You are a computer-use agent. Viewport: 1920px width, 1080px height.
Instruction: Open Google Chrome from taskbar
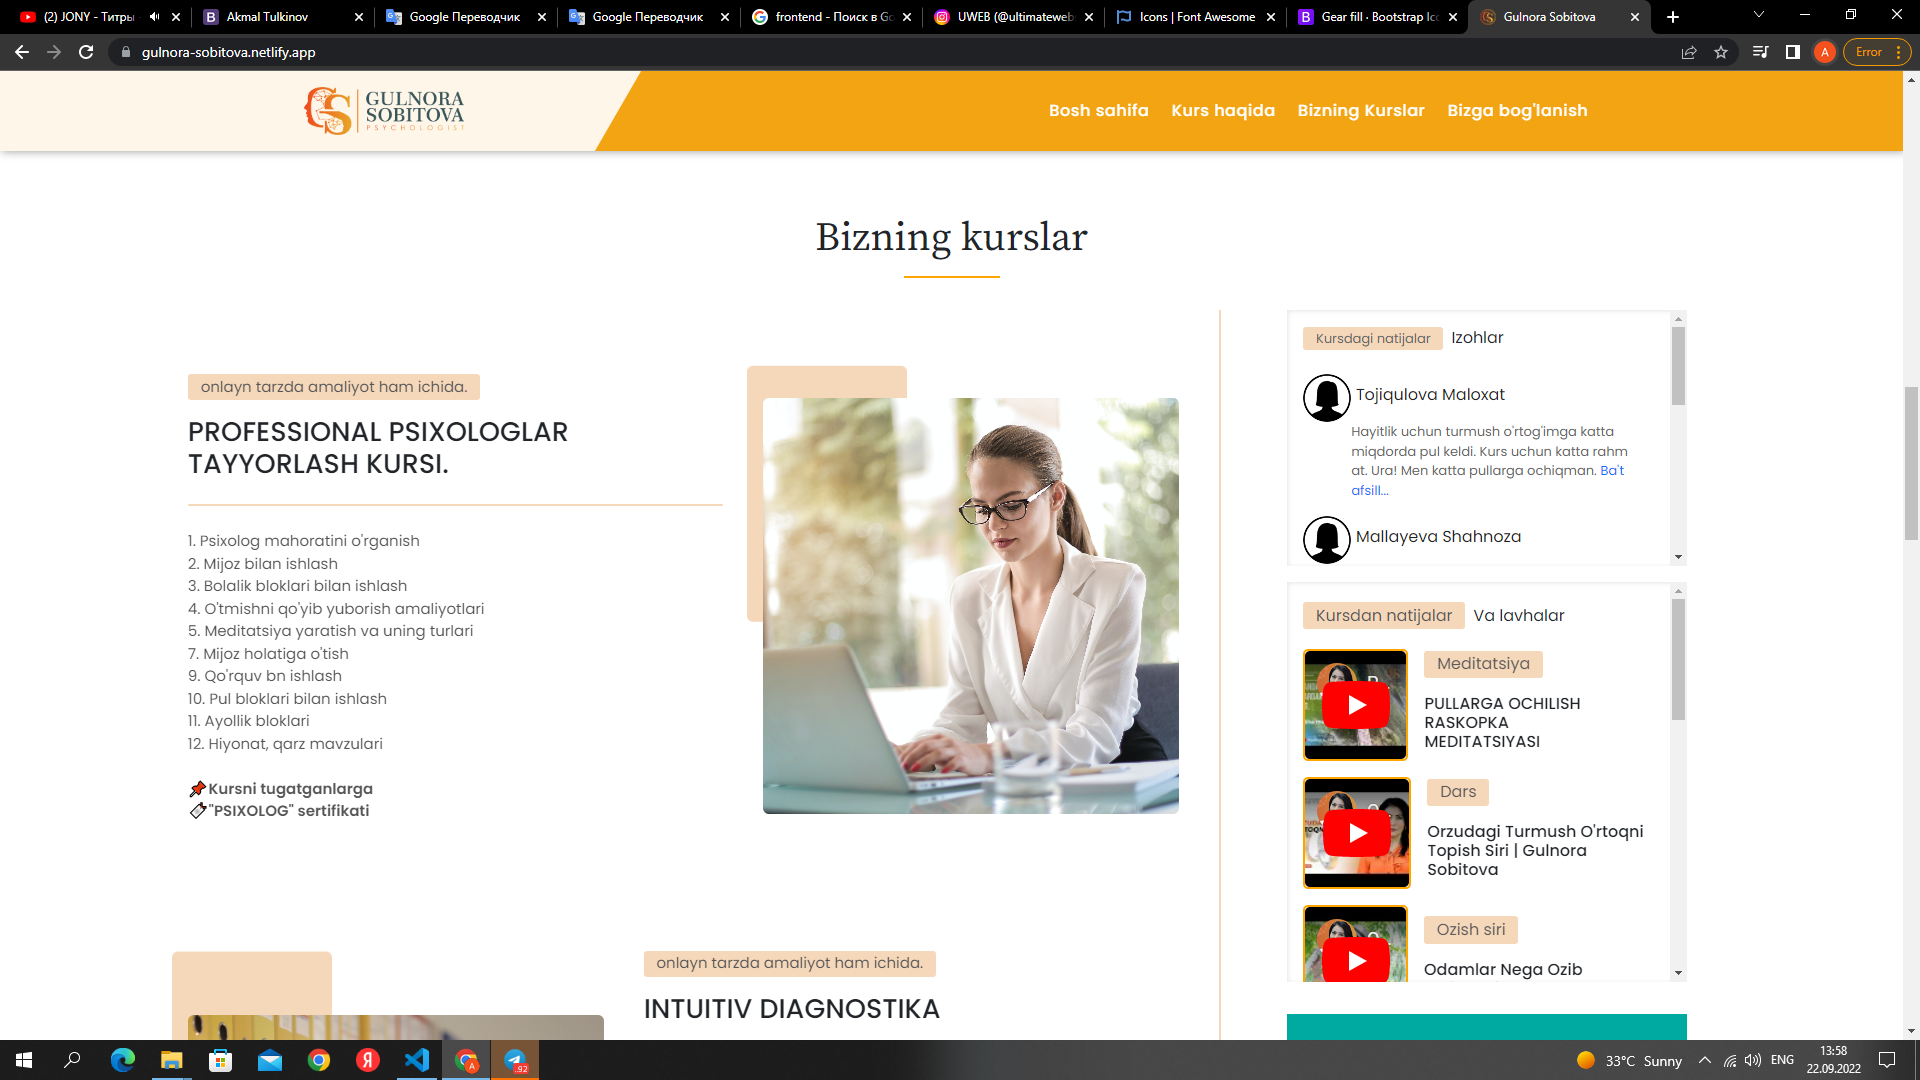click(318, 1060)
